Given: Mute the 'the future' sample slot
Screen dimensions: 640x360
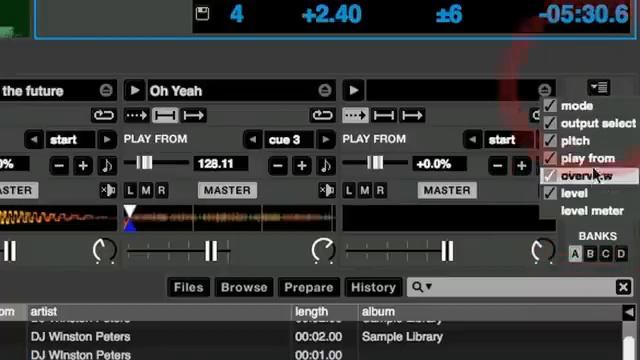Looking at the screenshot, I should pyautogui.click(x=108, y=190).
